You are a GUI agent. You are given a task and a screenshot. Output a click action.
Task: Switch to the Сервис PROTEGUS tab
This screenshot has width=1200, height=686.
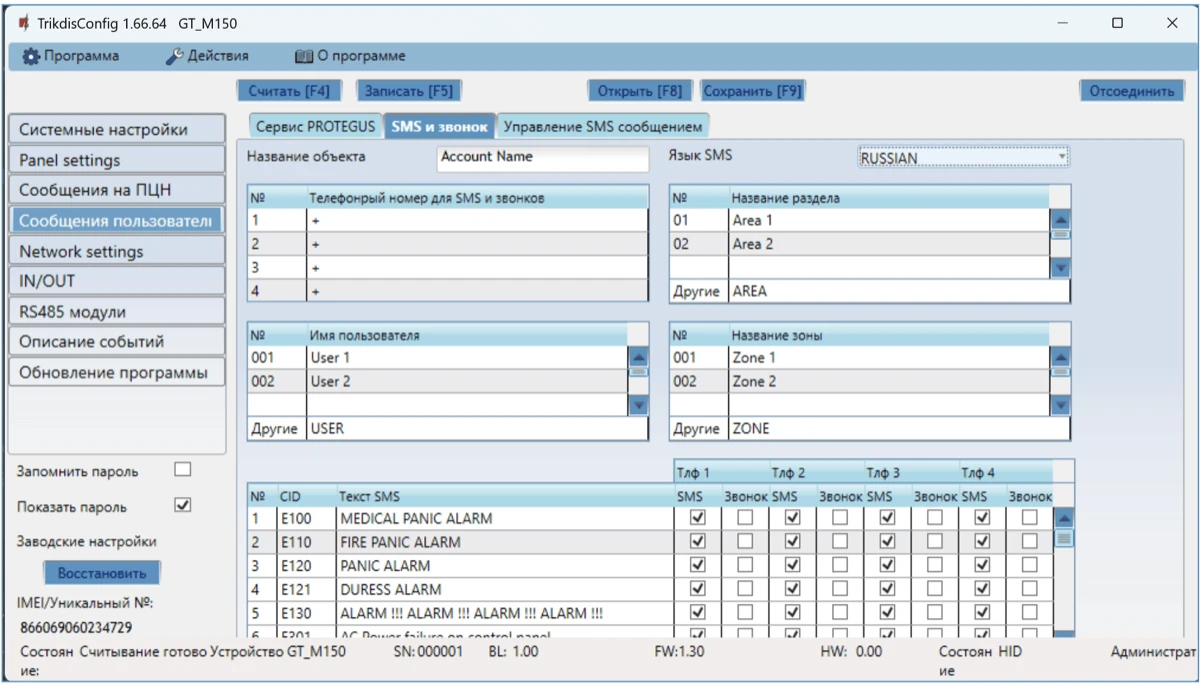315,126
